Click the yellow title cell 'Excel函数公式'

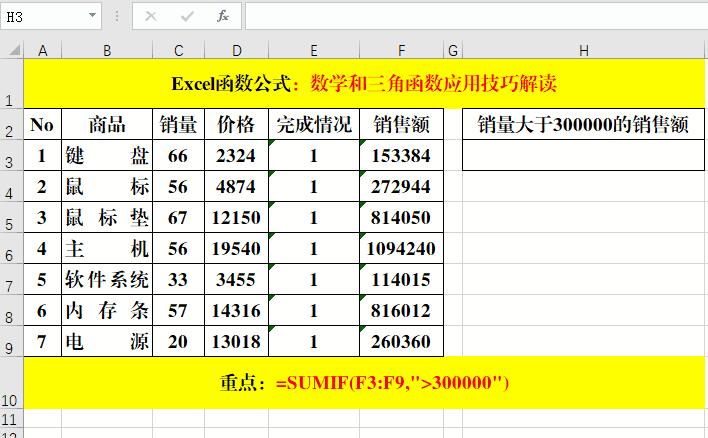(364, 84)
